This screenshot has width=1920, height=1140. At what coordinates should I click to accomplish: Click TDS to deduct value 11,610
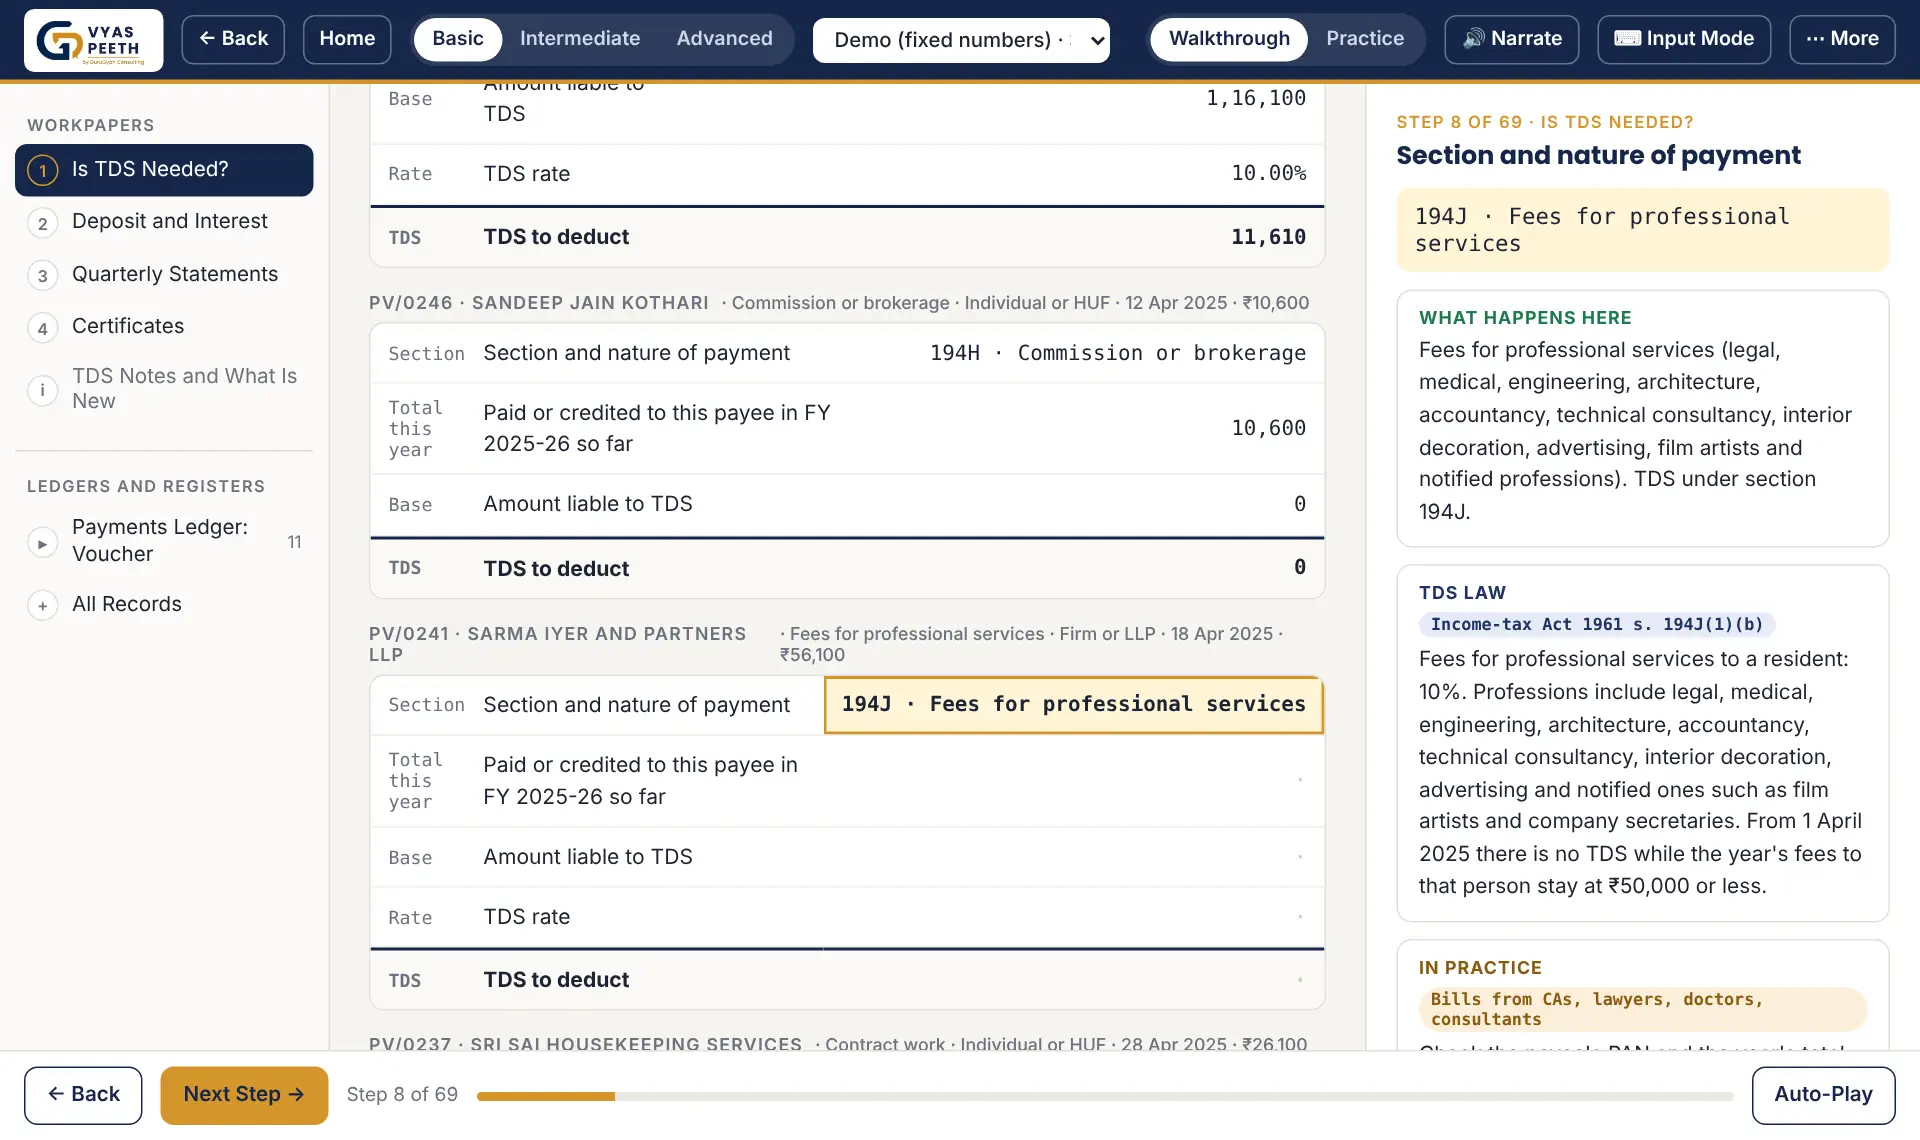pos(1268,238)
